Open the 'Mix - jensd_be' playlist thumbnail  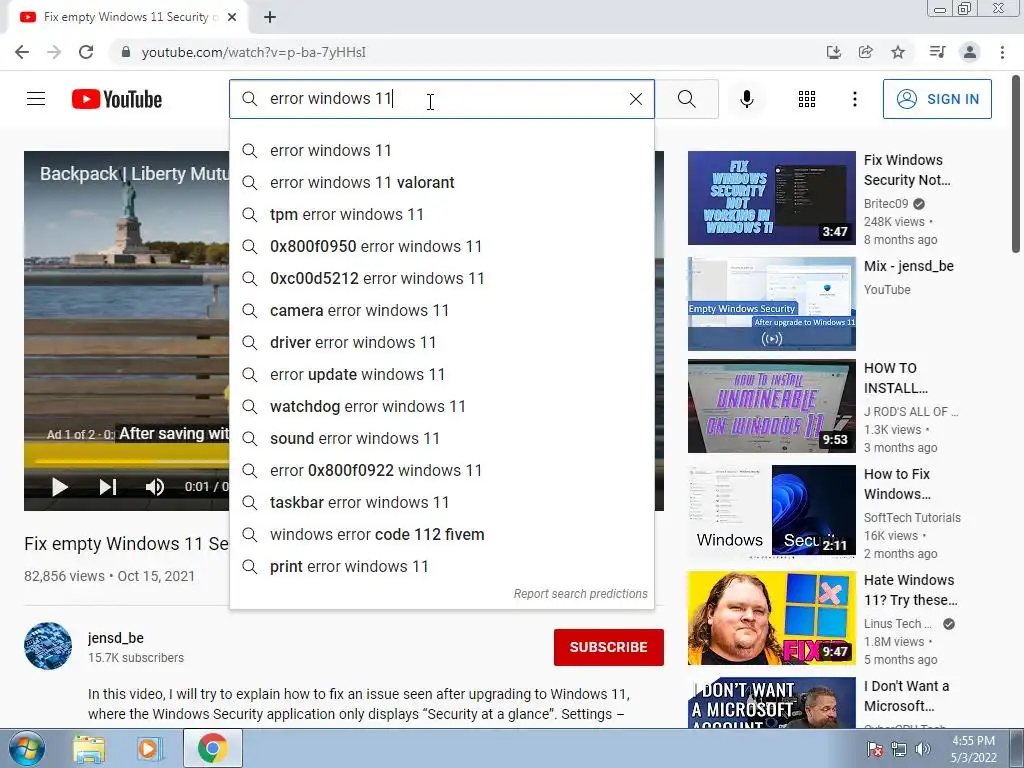(x=771, y=304)
